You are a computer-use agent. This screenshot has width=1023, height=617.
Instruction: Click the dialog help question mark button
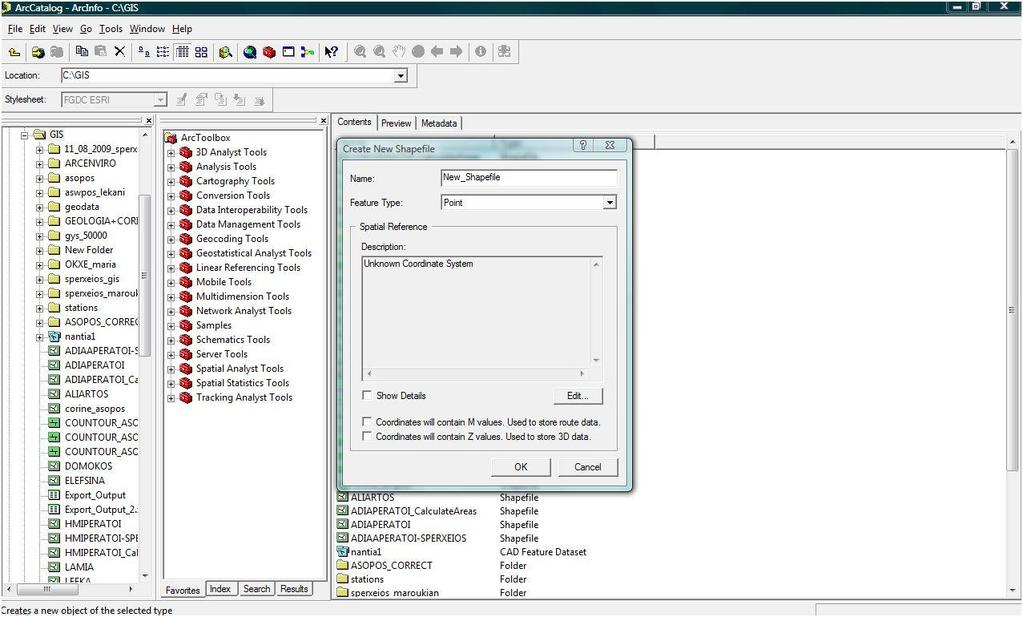(x=583, y=145)
